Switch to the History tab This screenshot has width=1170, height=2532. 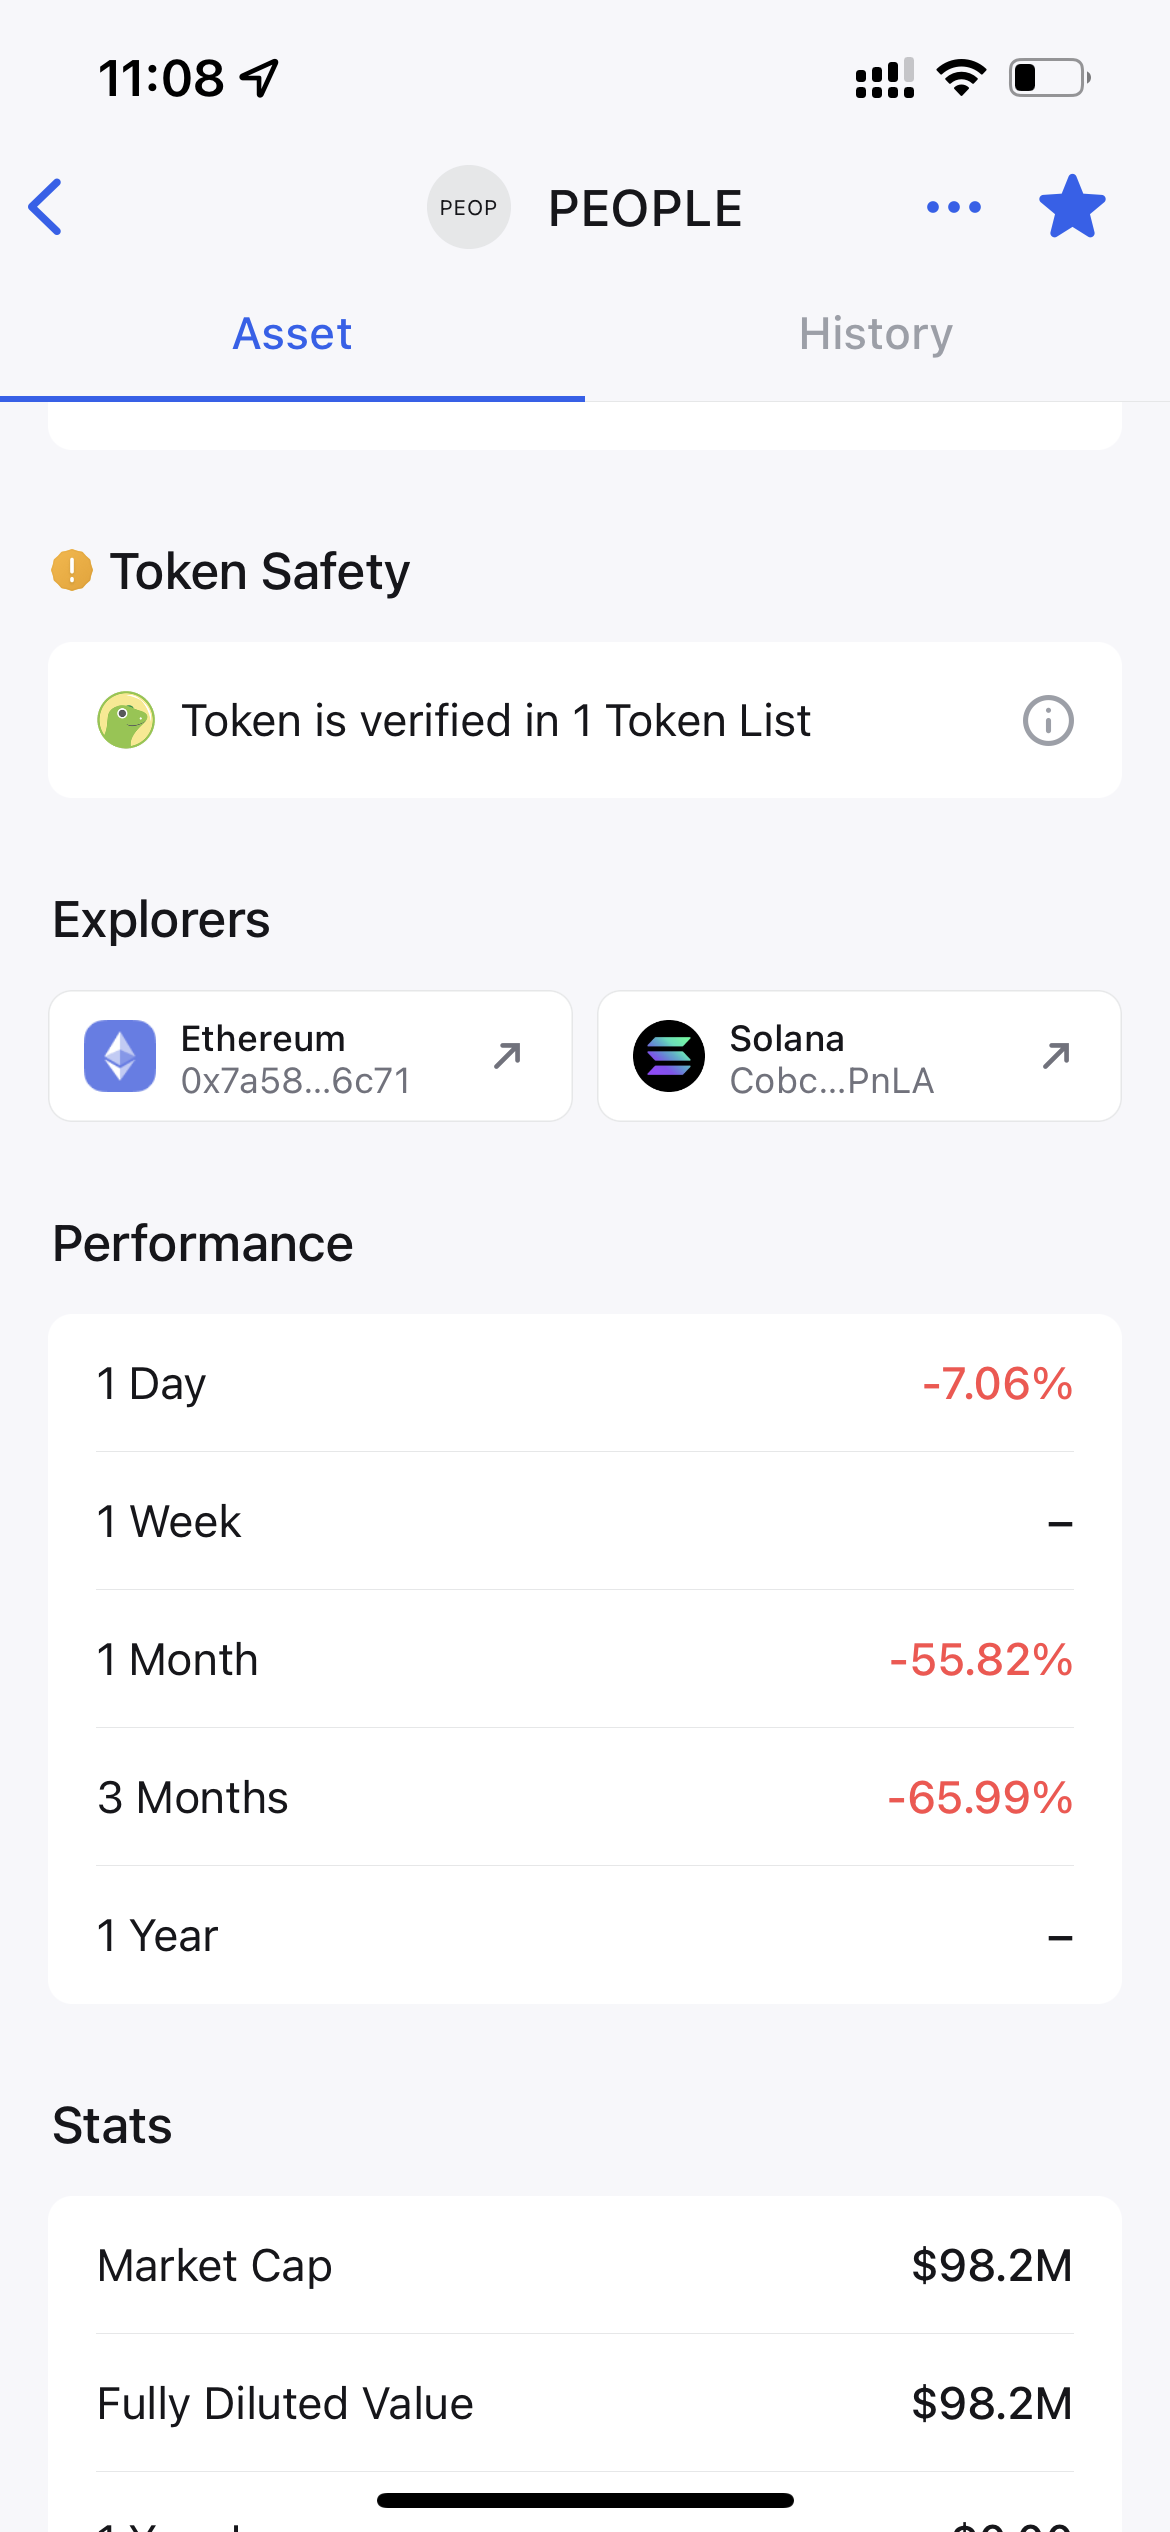[x=876, y=334]
